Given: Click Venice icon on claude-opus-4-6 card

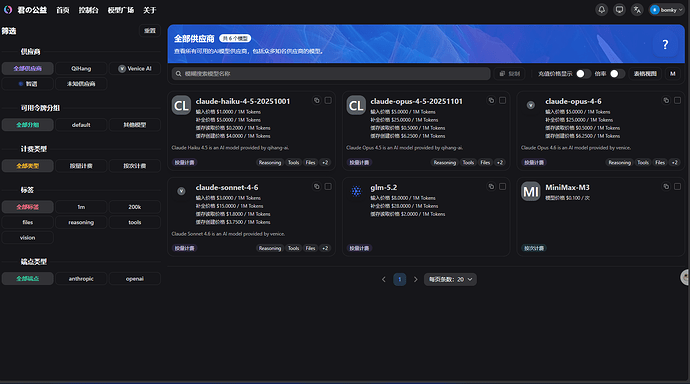Looking at the screenshot, I should (531, 105).
